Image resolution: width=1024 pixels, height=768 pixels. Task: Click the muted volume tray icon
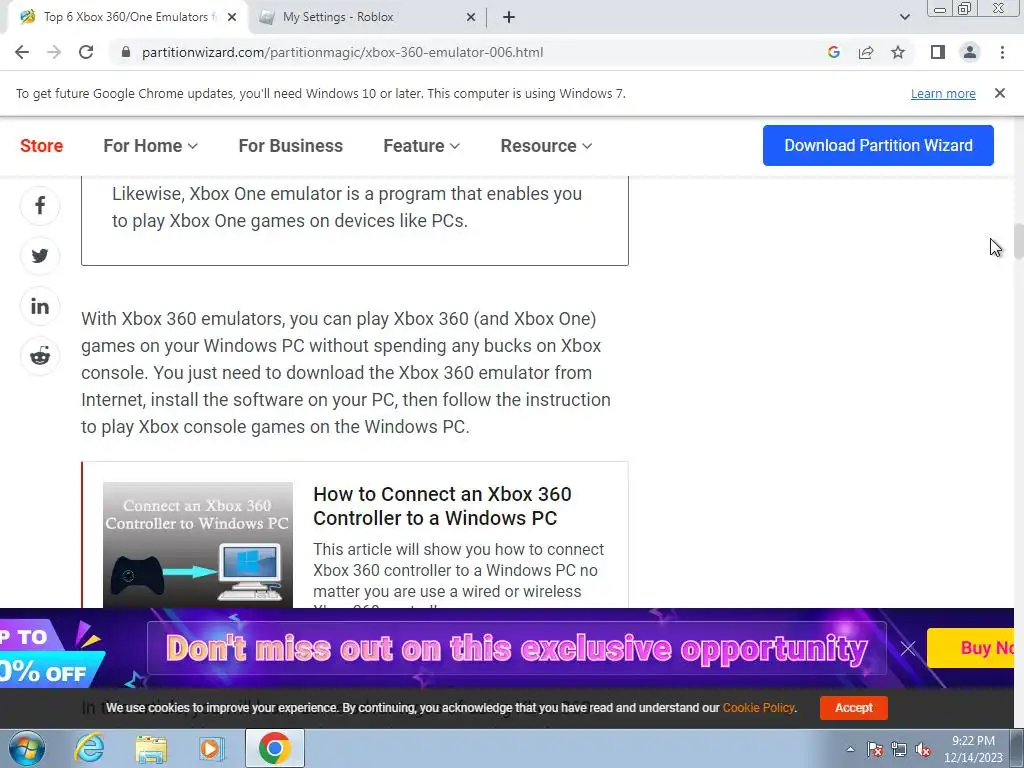point(923,749)
